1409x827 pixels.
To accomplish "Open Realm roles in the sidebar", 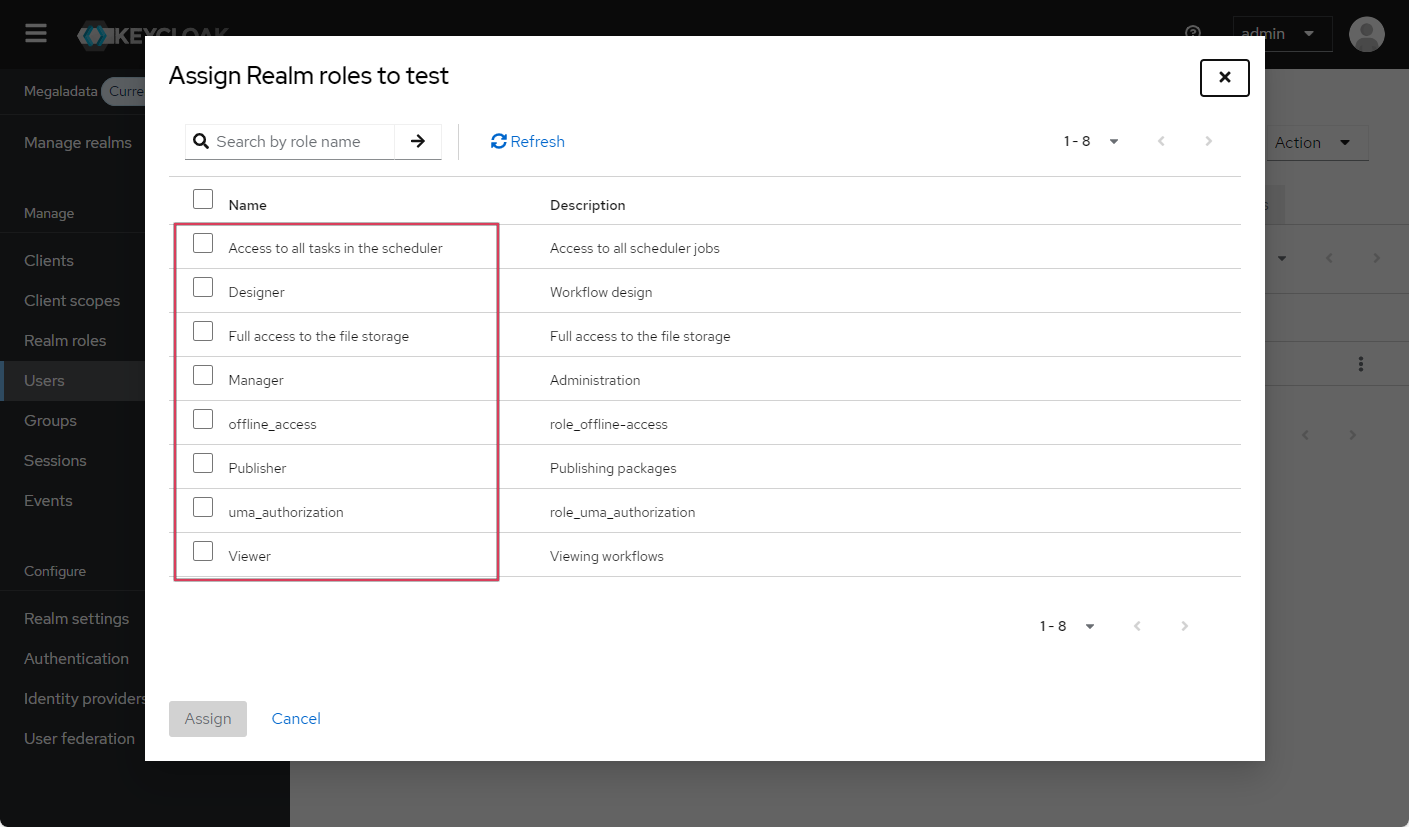I will pyautogui.click(x=65, y=340).
